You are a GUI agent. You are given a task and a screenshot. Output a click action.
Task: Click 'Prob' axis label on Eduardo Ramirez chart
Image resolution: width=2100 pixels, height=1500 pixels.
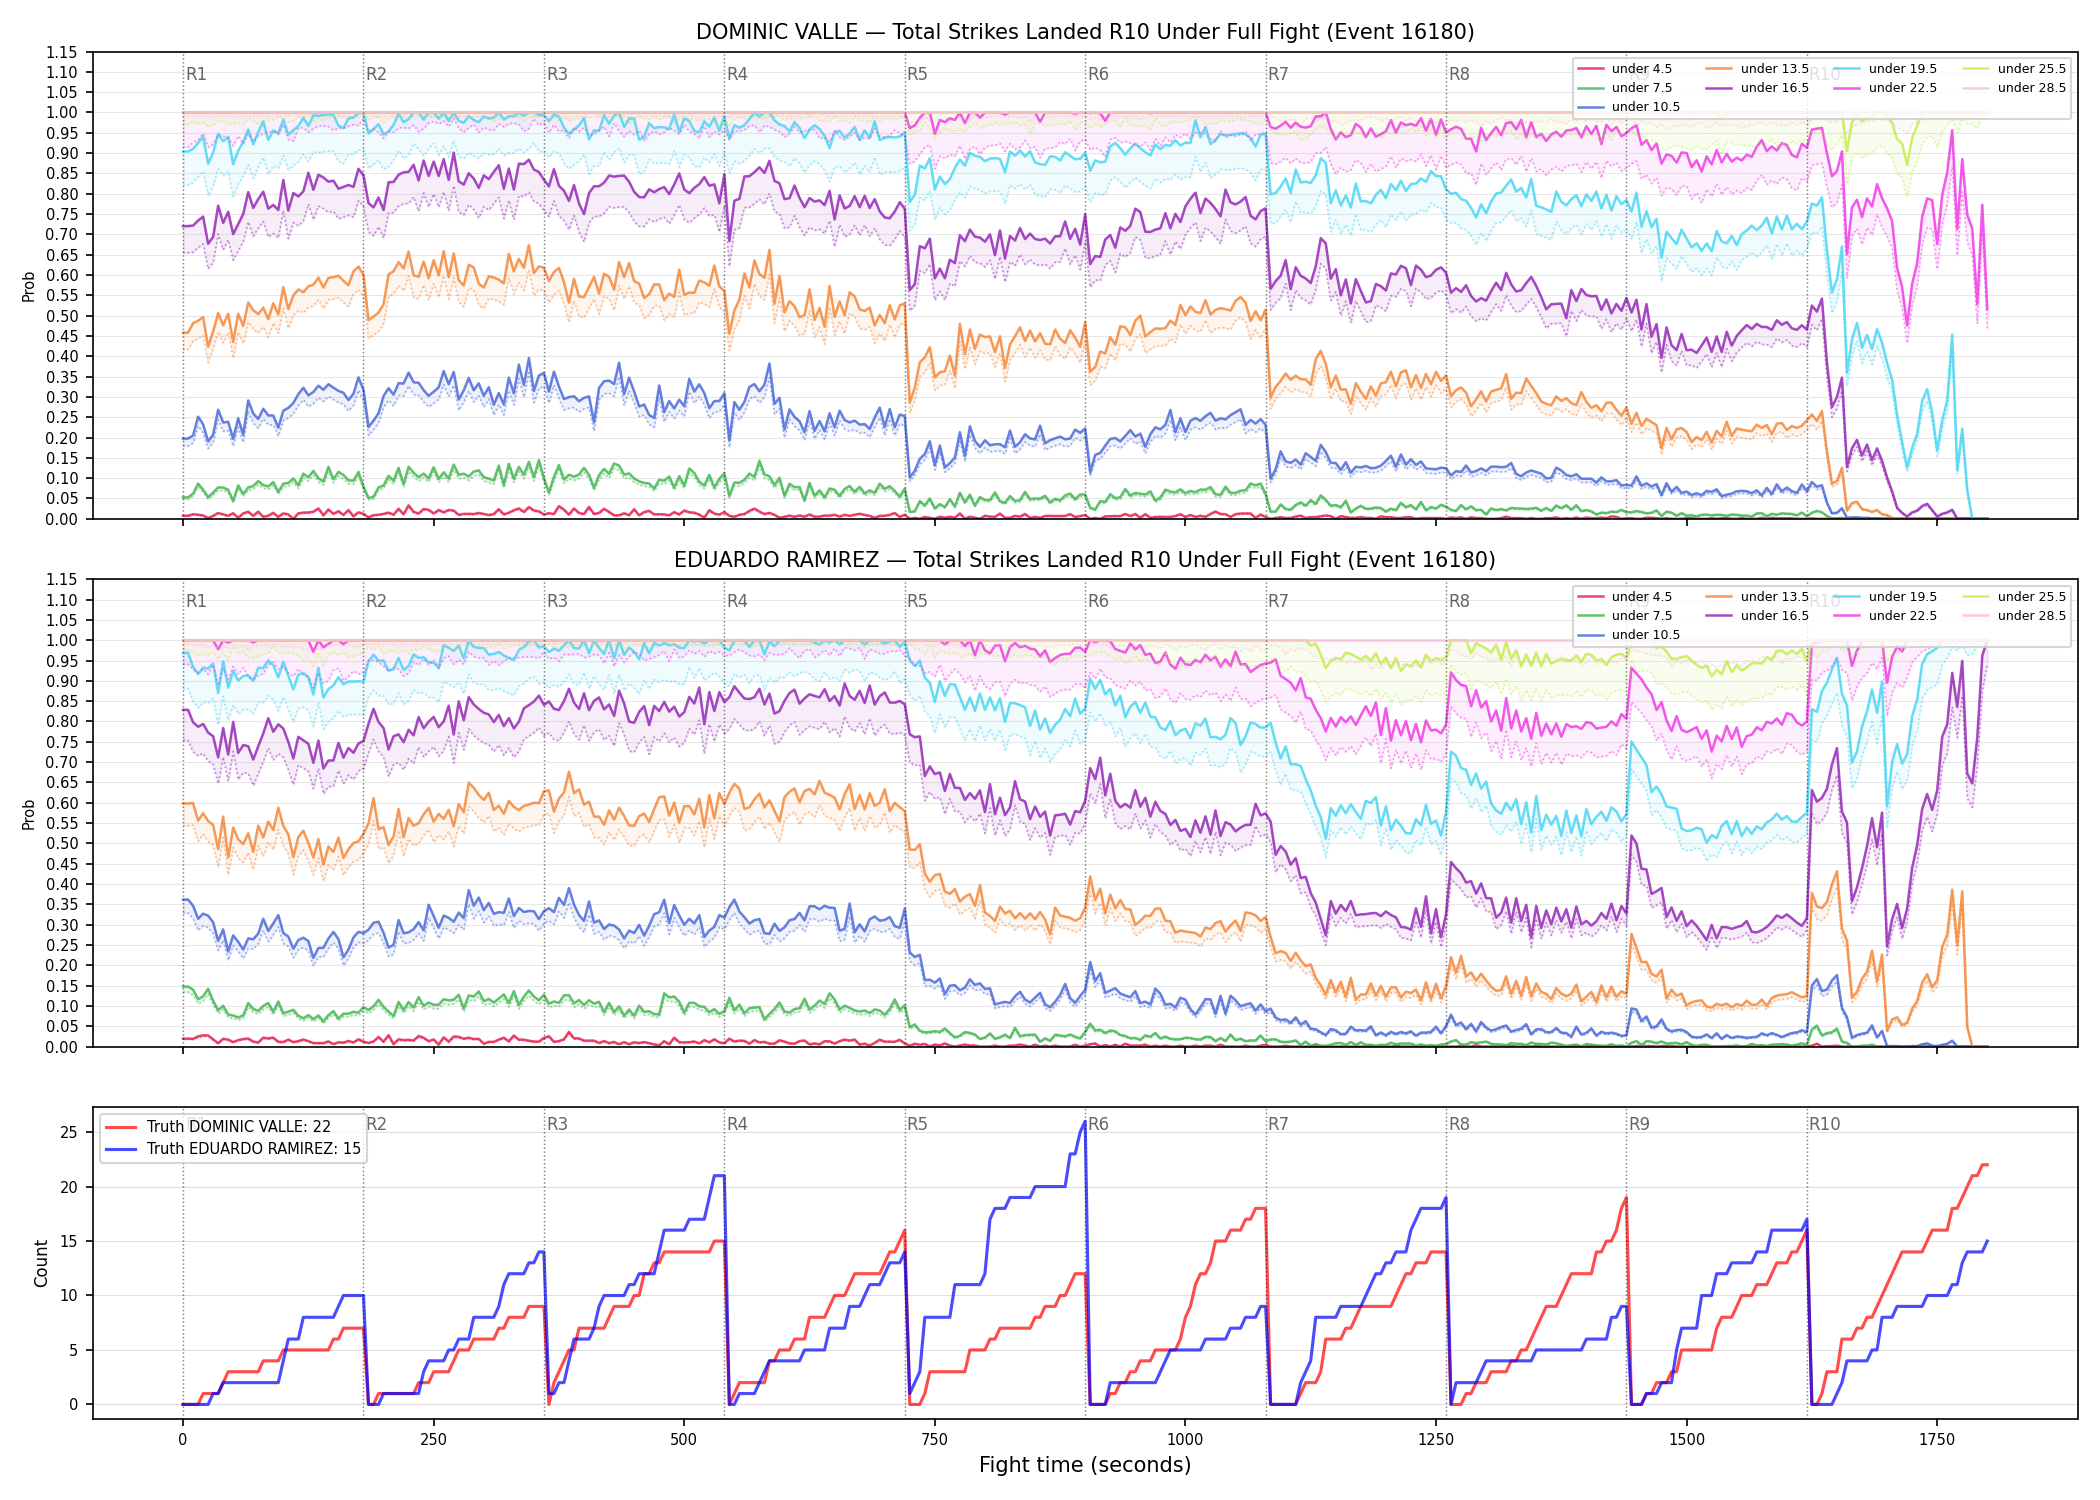click(x=29, y=814)
